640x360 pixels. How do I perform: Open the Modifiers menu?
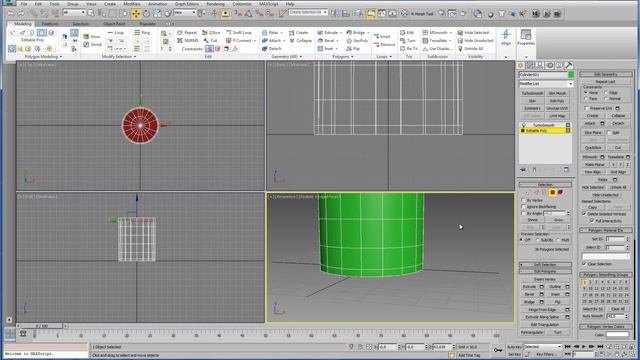(131, 4)
